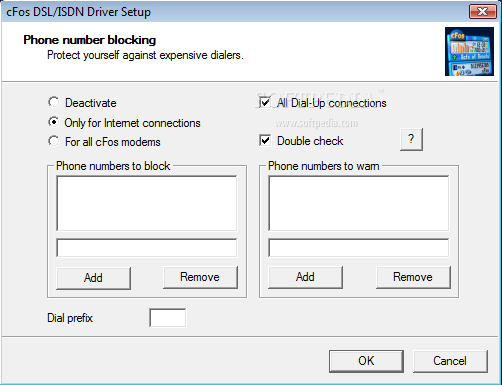The image size is (502, 385).
Task: Click the Dial prefix input box
Action: pyautogui.click(x=168, y=318)
